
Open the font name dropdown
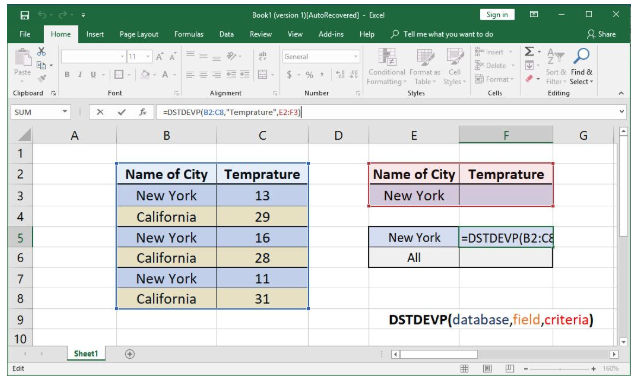click(x=122, y=57)
